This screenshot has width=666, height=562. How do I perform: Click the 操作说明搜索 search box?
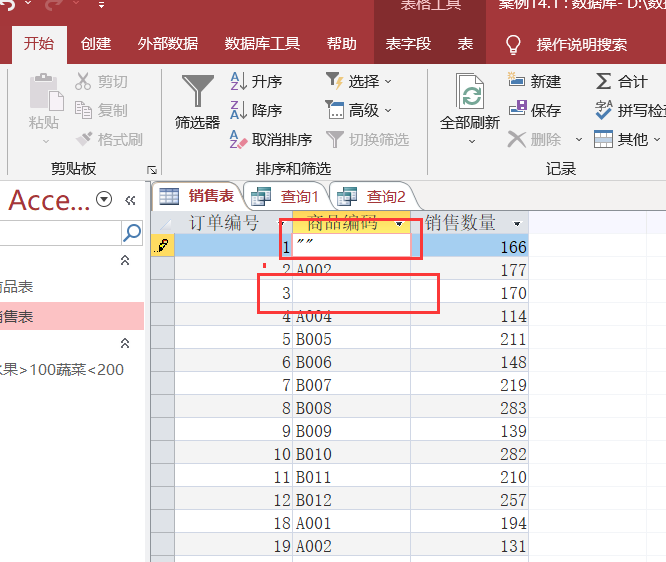pos(582,44)
